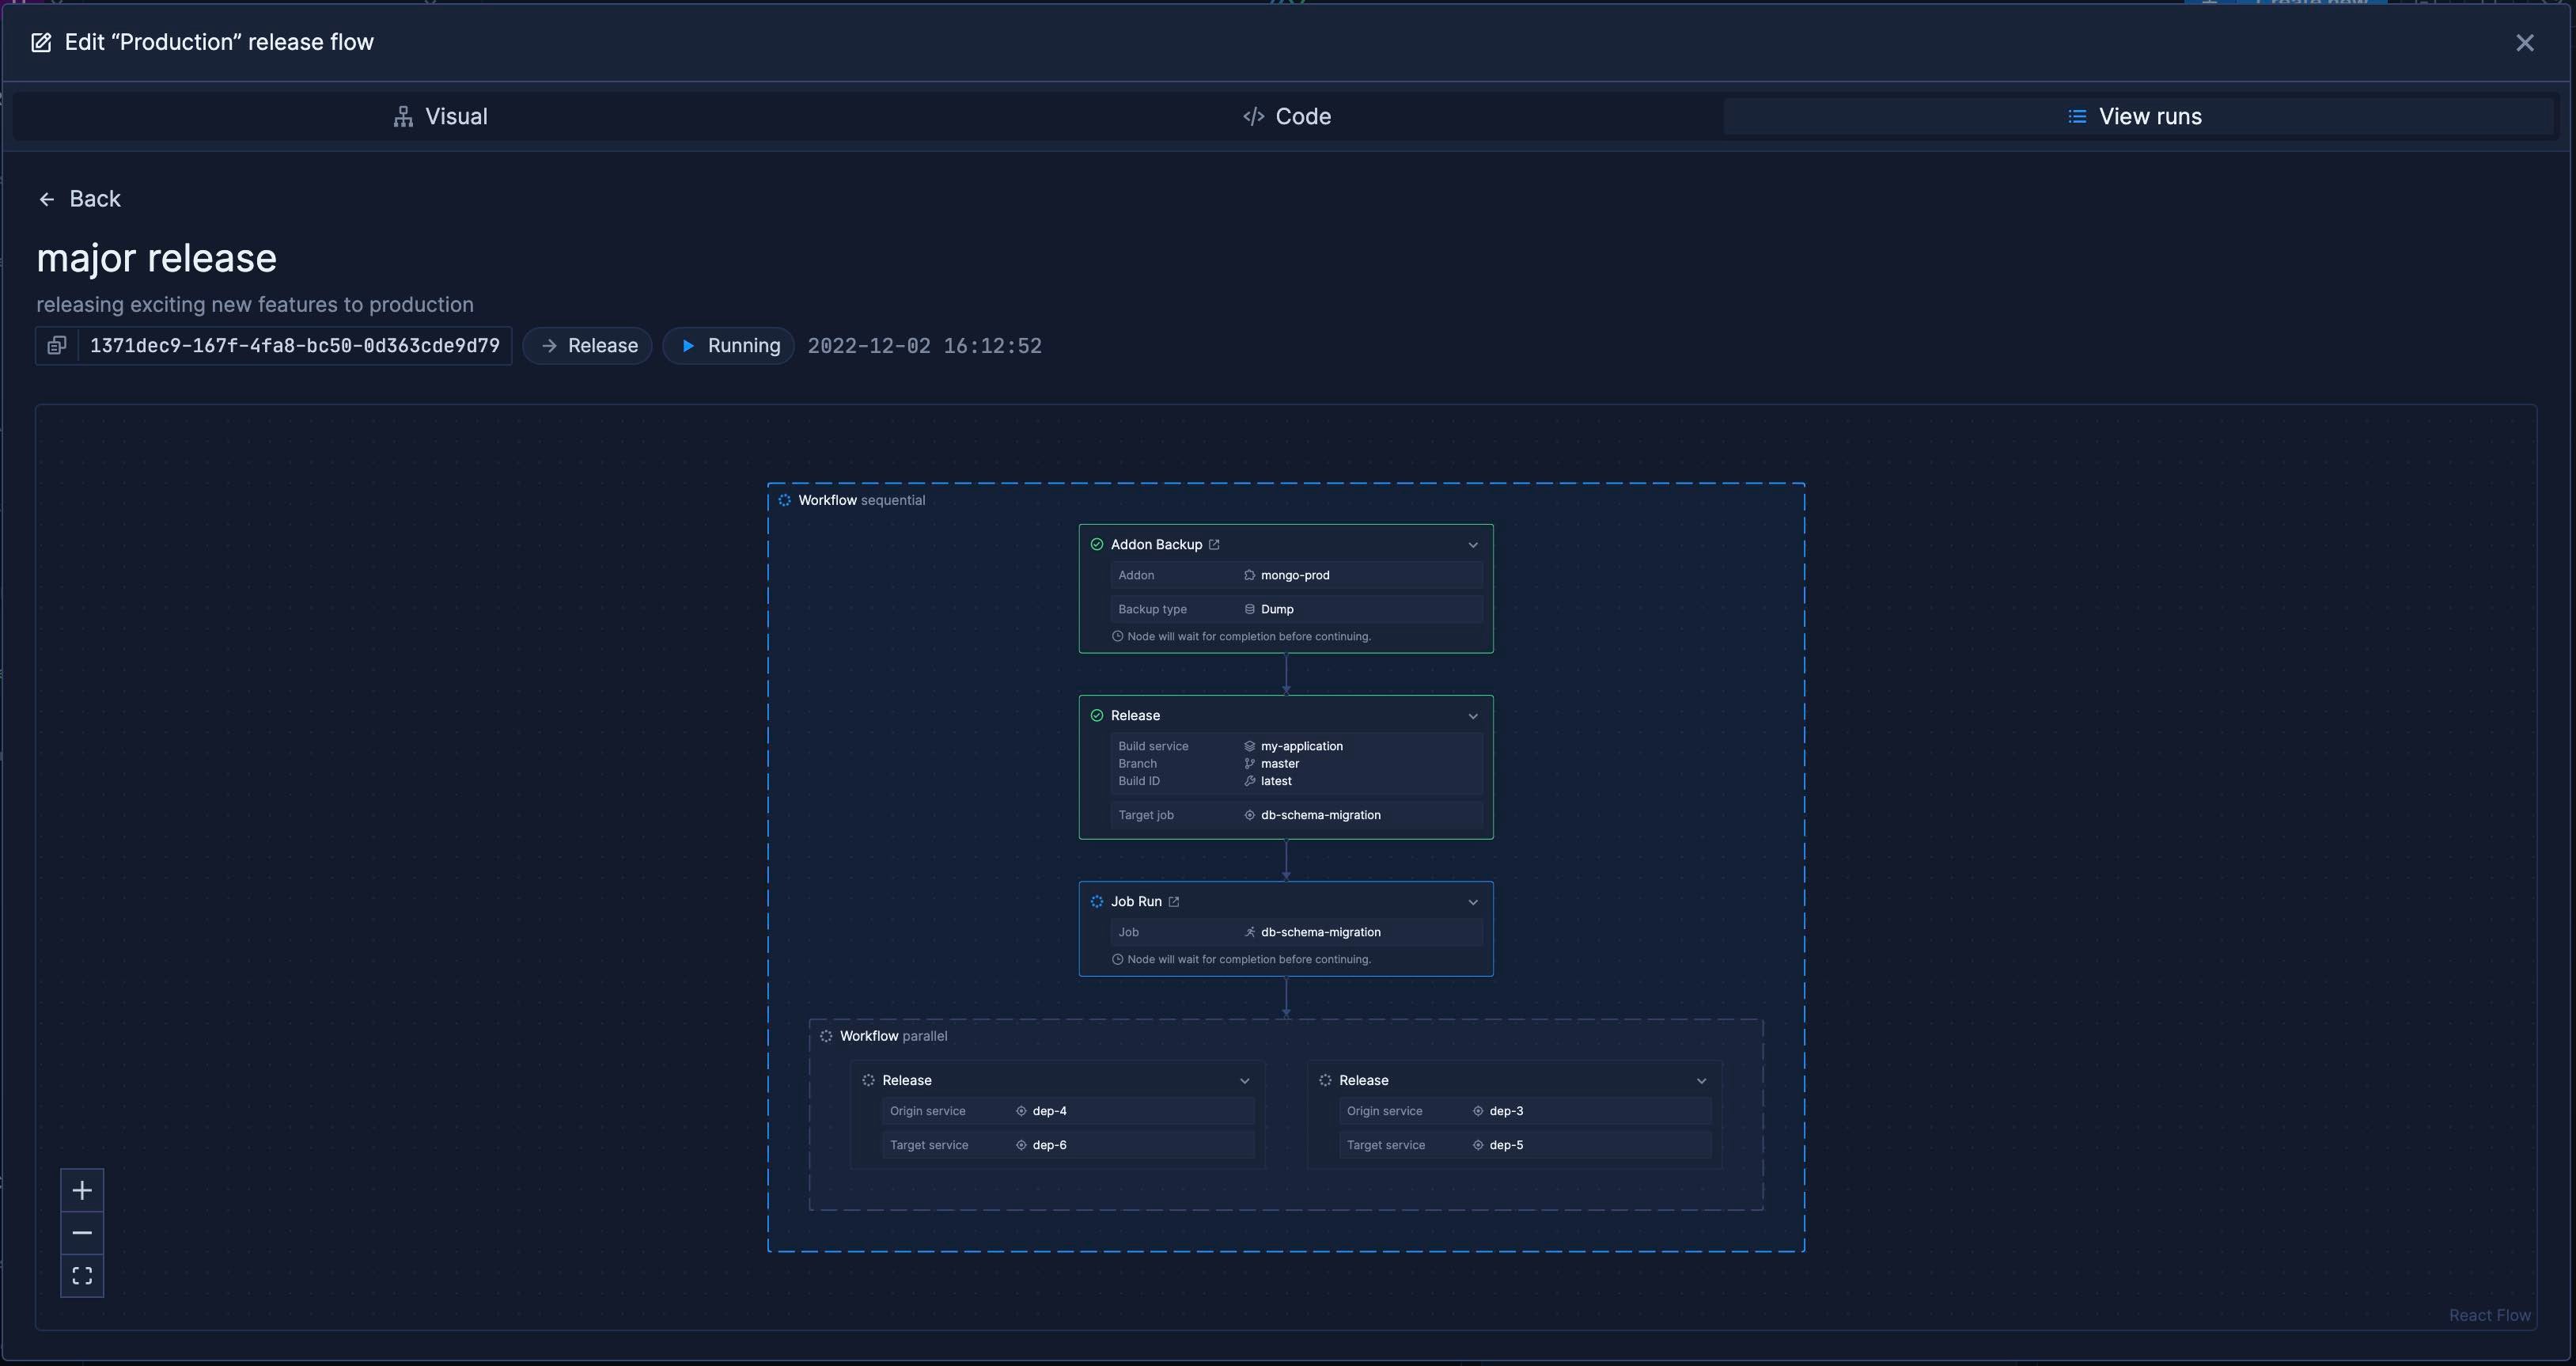Zoom out on the flow canvas
Viewport: 2576px width, 1366px height.
pos(82,1233)
